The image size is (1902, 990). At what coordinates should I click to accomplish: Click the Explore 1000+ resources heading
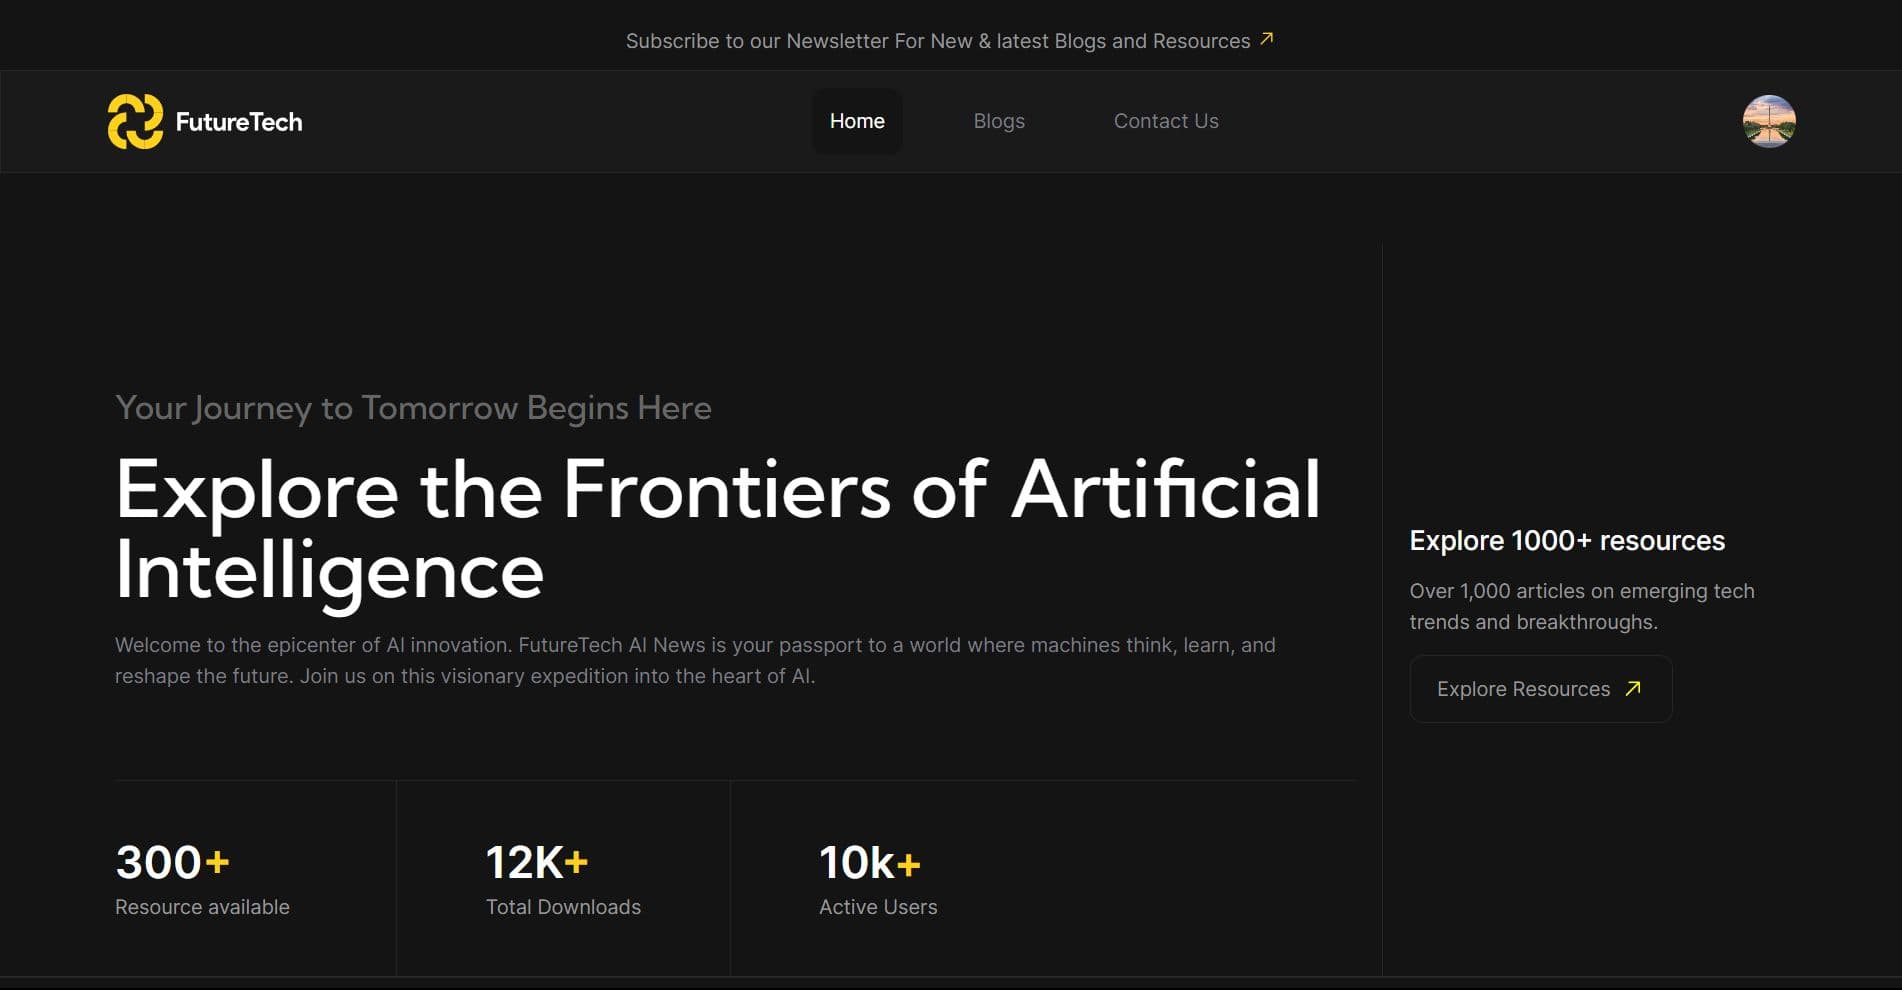click(1566, 541)
